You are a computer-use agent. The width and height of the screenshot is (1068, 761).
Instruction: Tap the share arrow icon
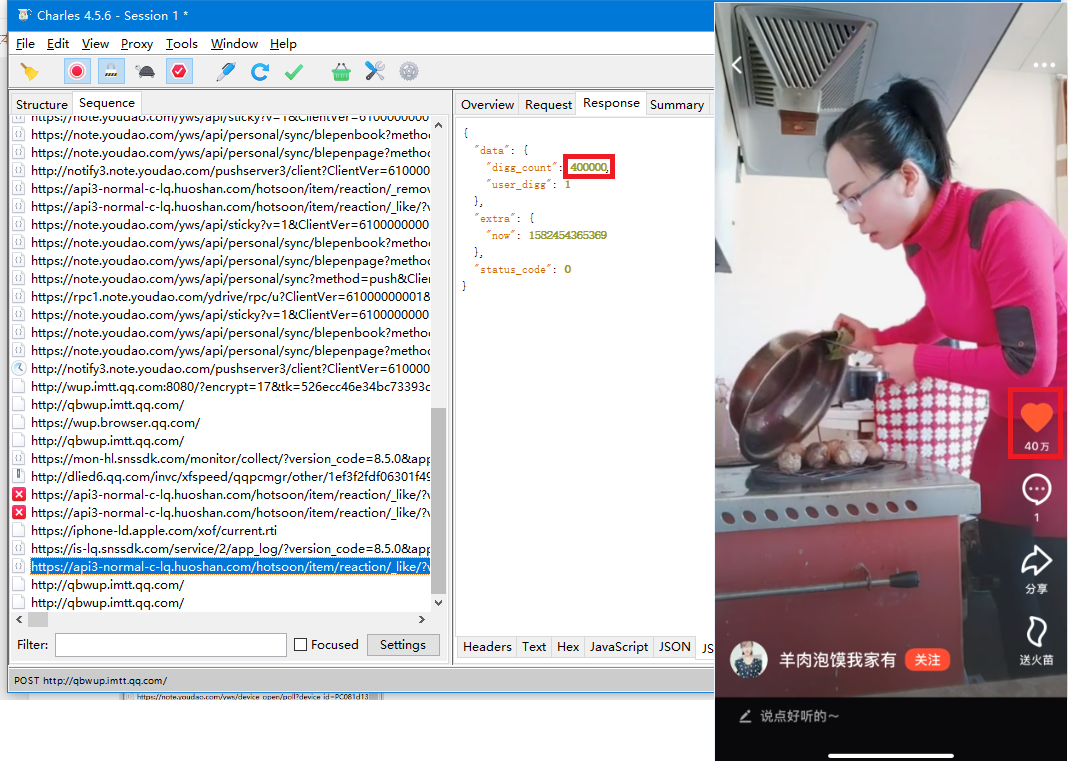pyautogui.click(x=1037, y=561)
